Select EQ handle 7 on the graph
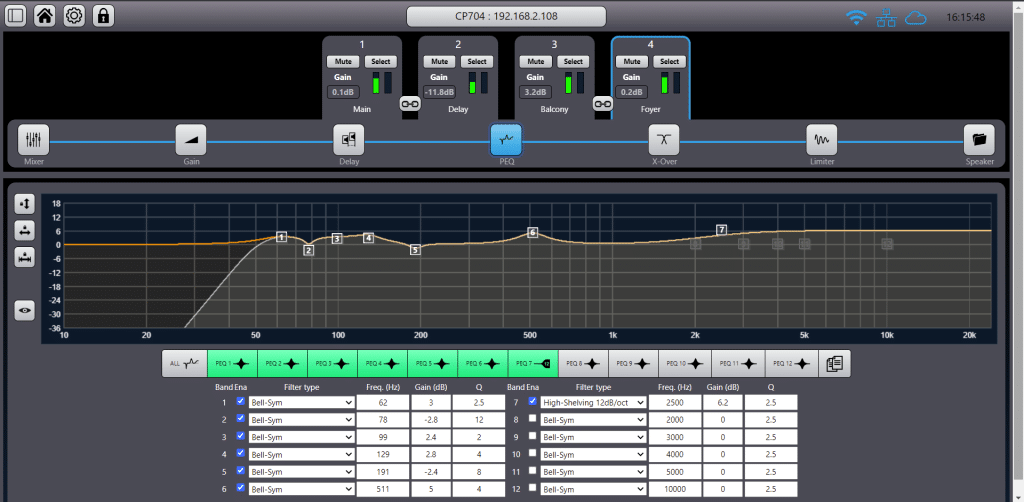Image resolution: width=1024 pixels, height=502 pixels. tap(722, 230)
